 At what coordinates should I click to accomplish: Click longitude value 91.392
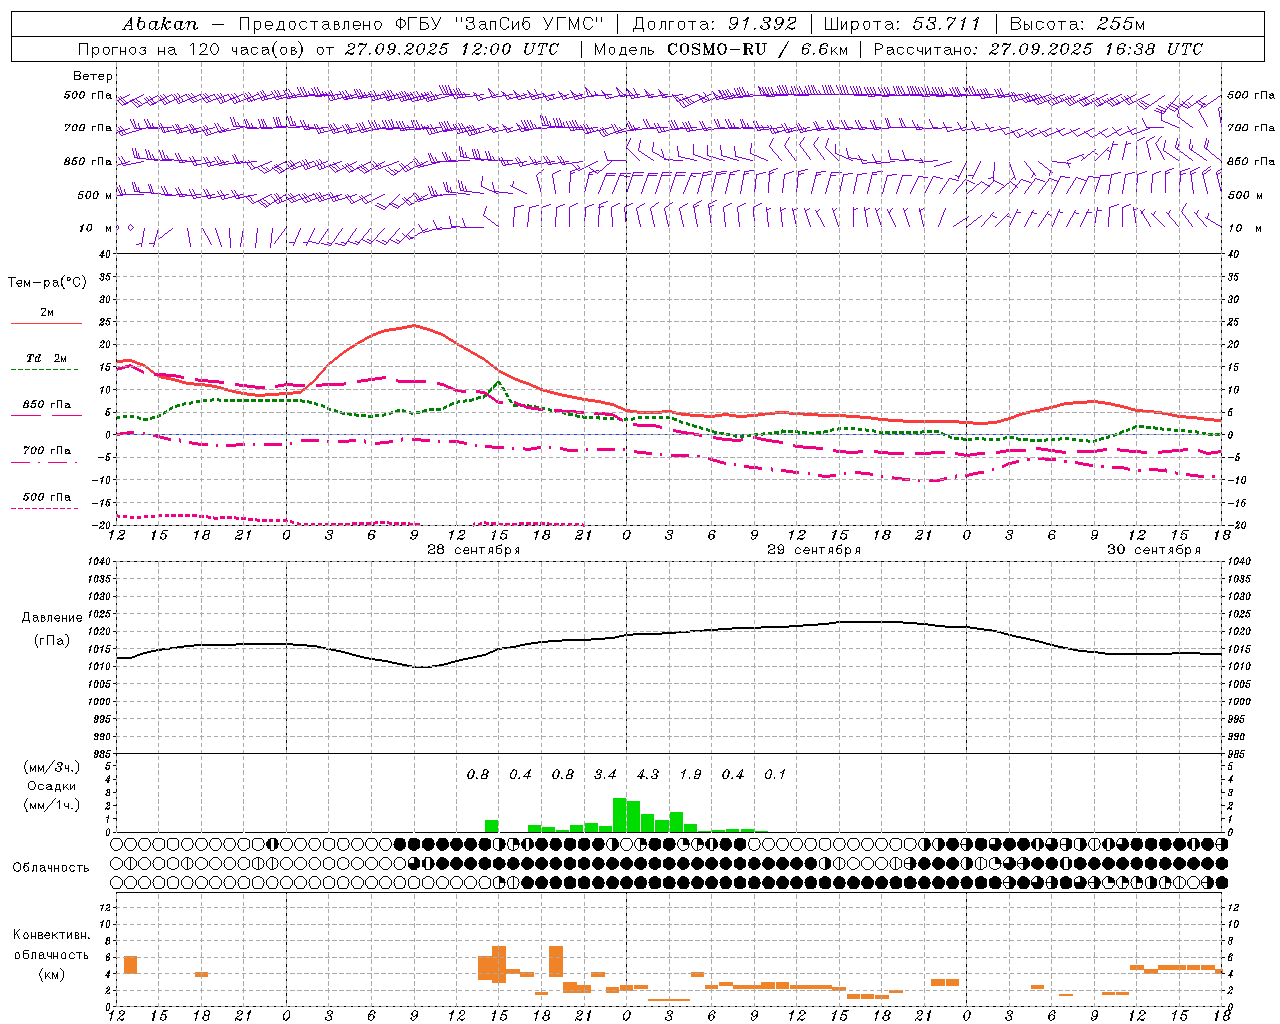pos(762,23)
